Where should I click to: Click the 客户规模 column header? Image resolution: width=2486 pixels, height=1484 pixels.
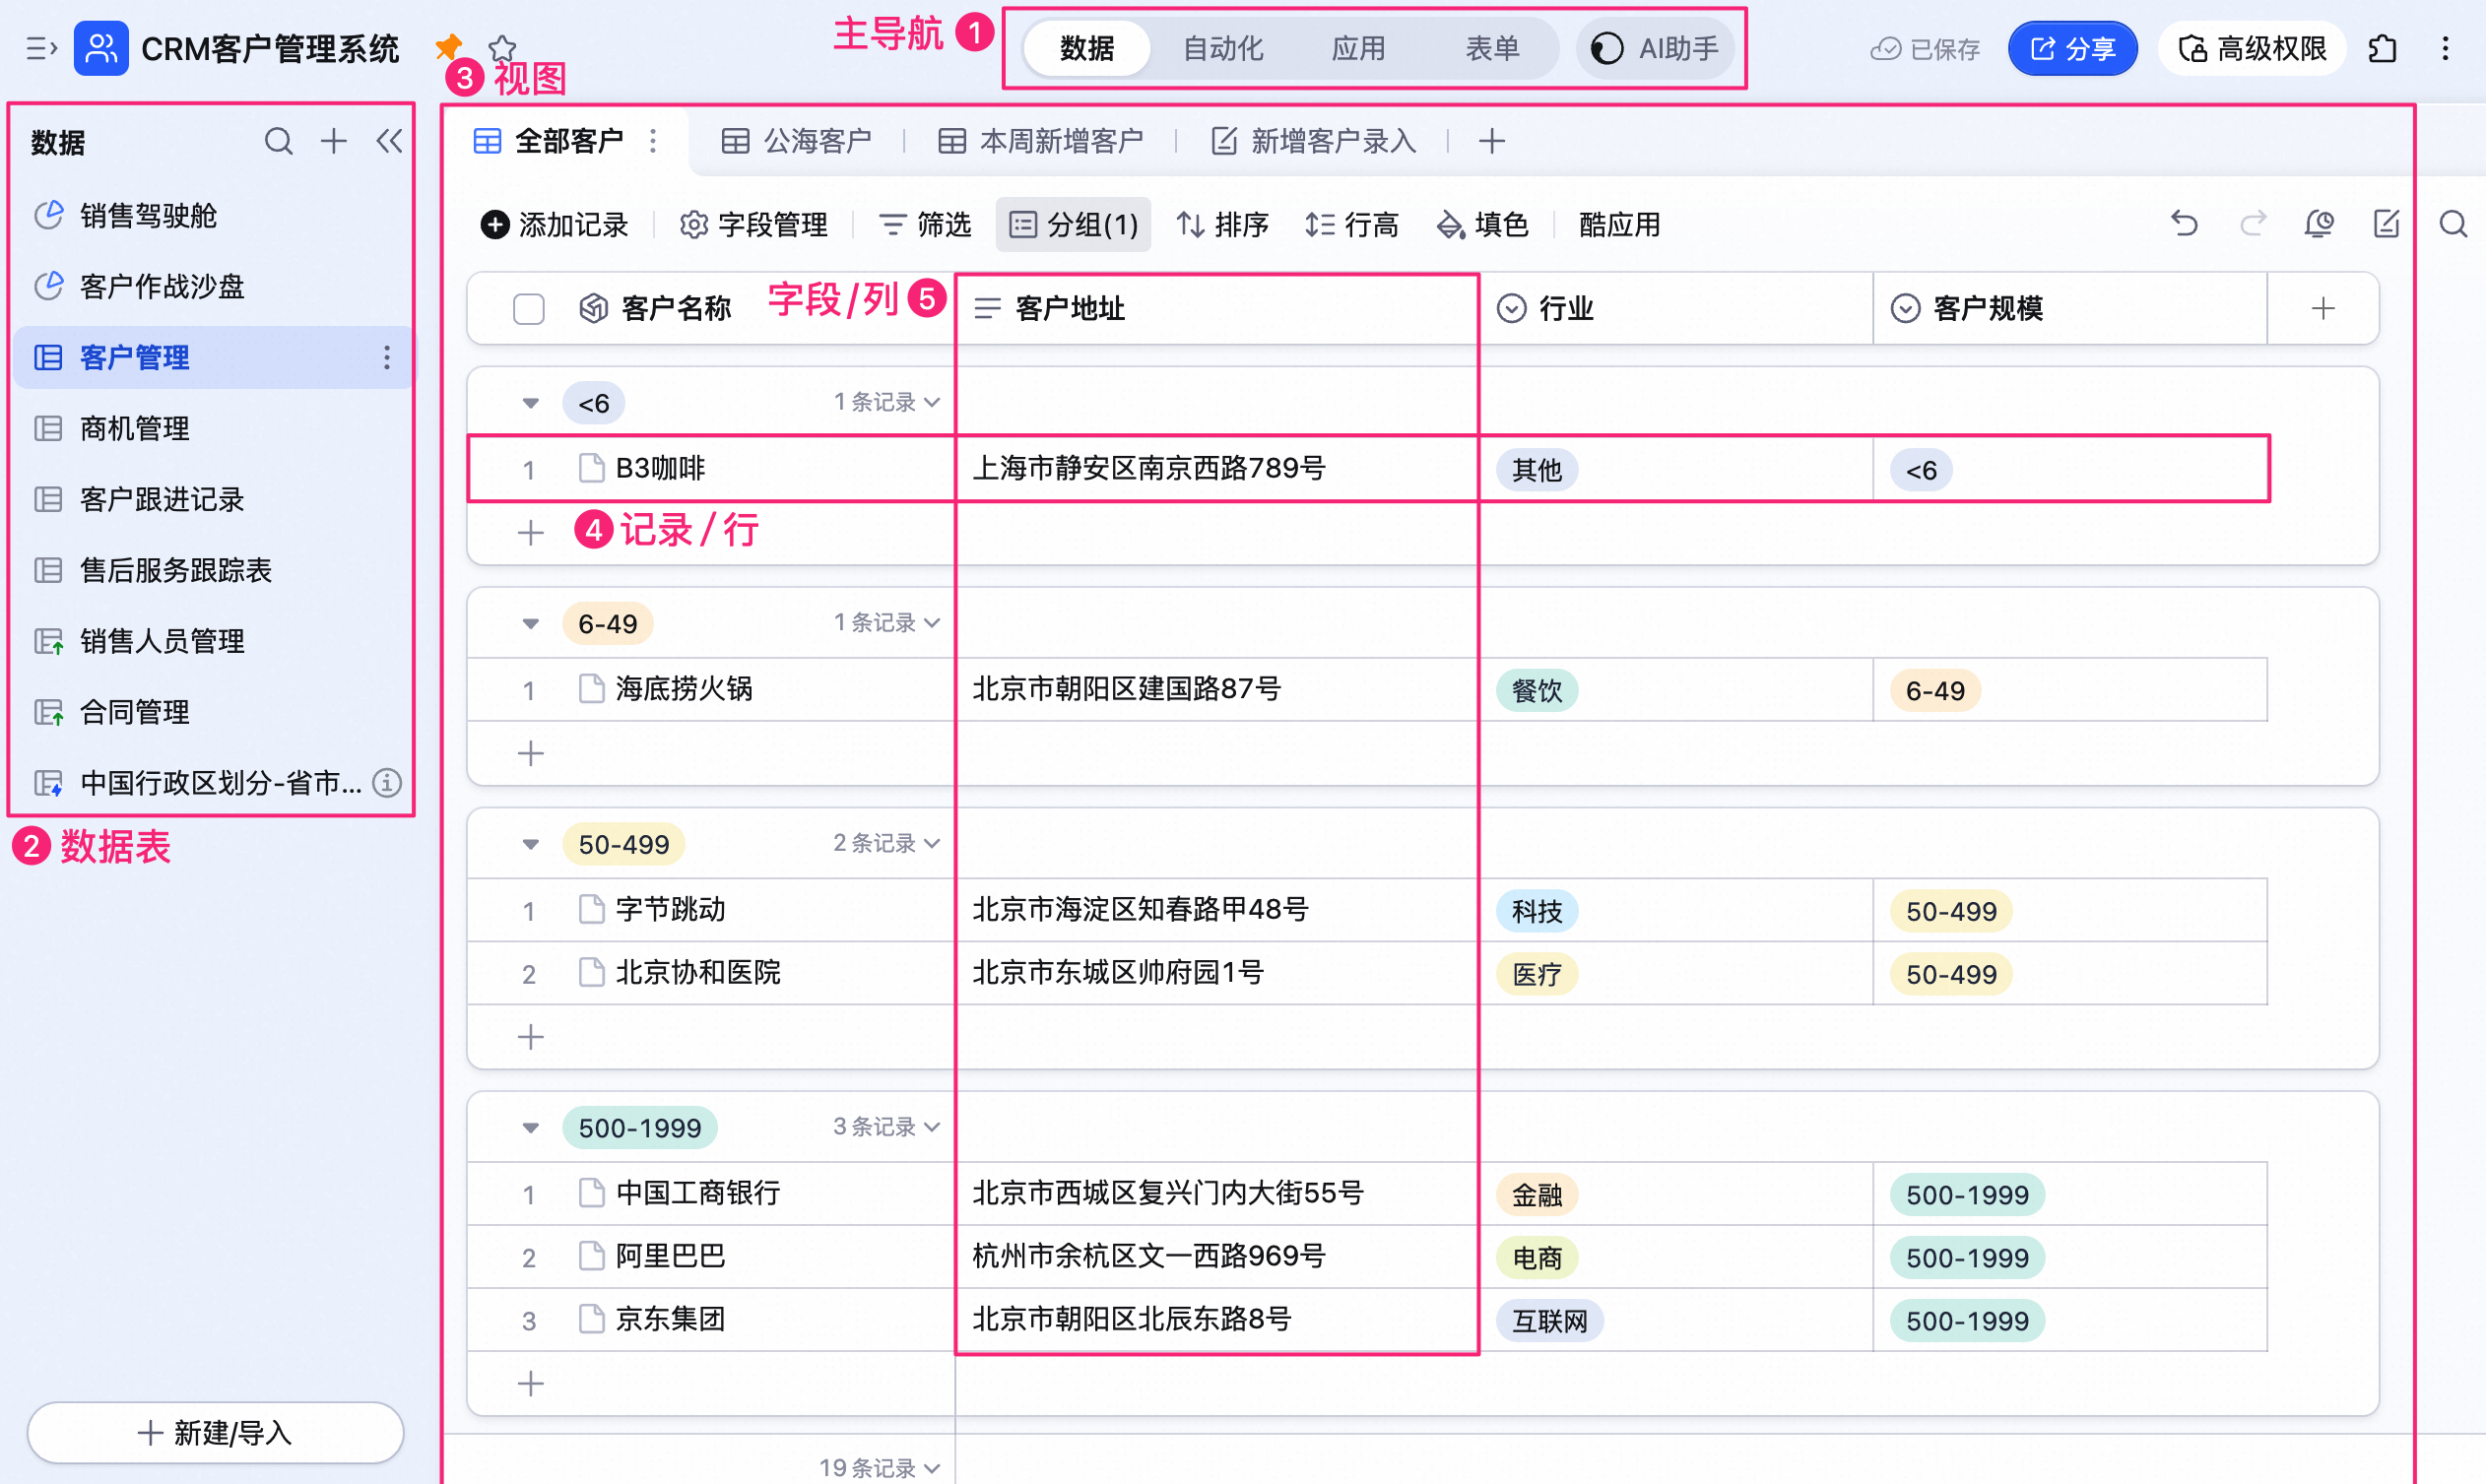pyautogui.click(x=2069, y=308)
